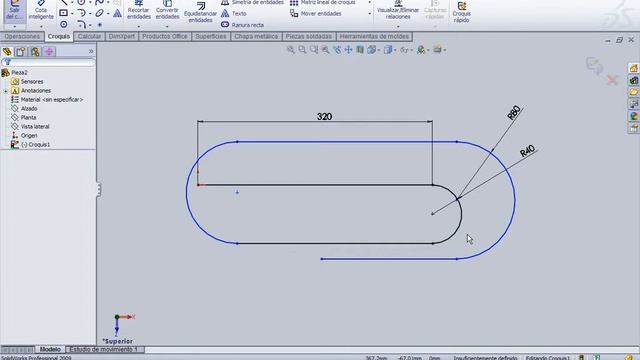Select the rectangle sketch tool
This screenshot has height=360, width=640.
pyautogui.click(x=63, y=13)
